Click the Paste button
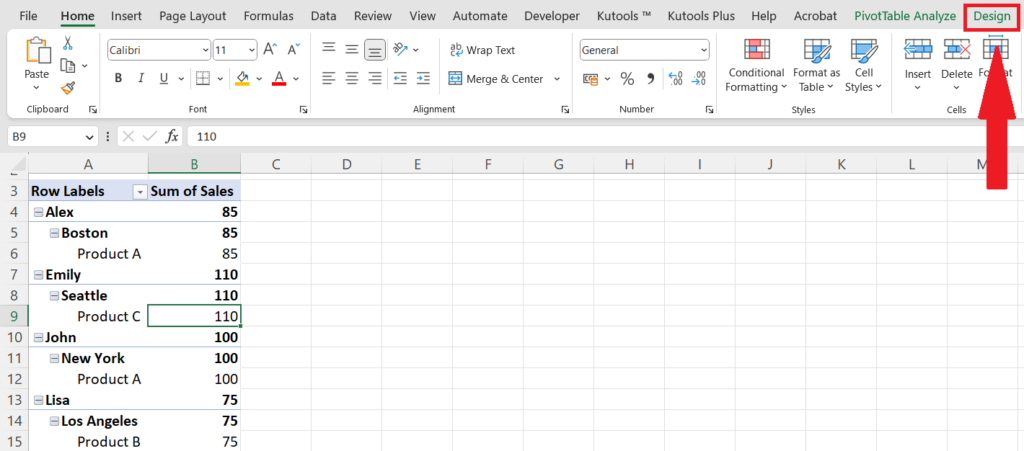1024x451 pixels. [36, 59]
